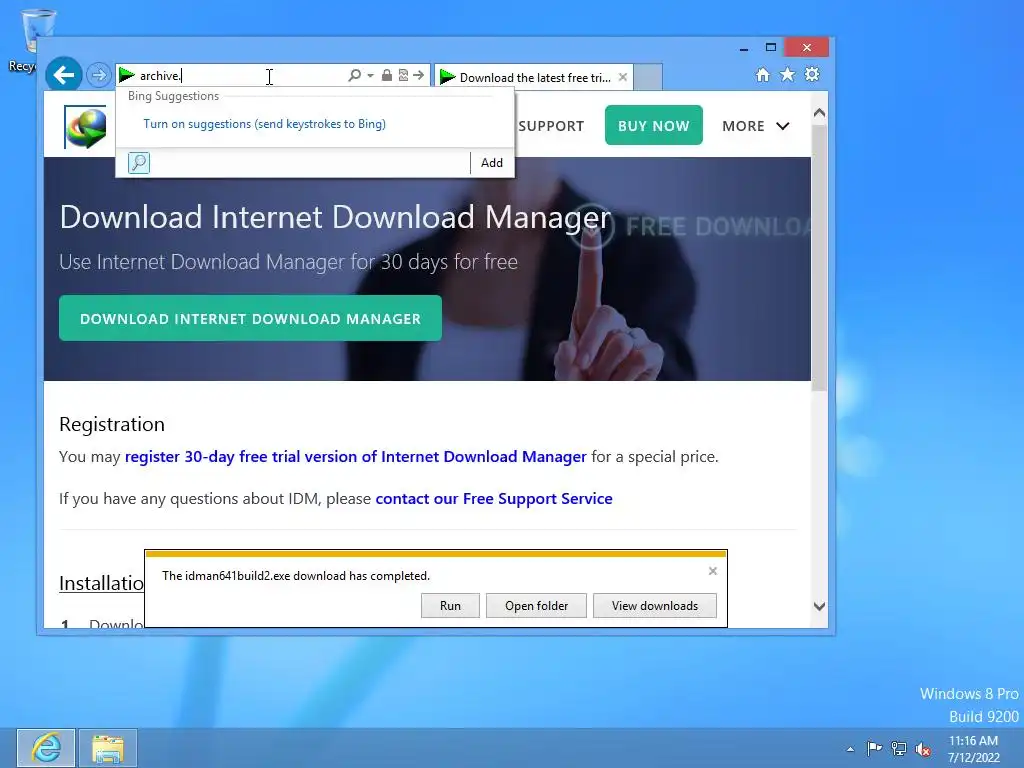Open contact our Free Support Service link
Viewport: 1024px width, 768px height.
(494, 499)
